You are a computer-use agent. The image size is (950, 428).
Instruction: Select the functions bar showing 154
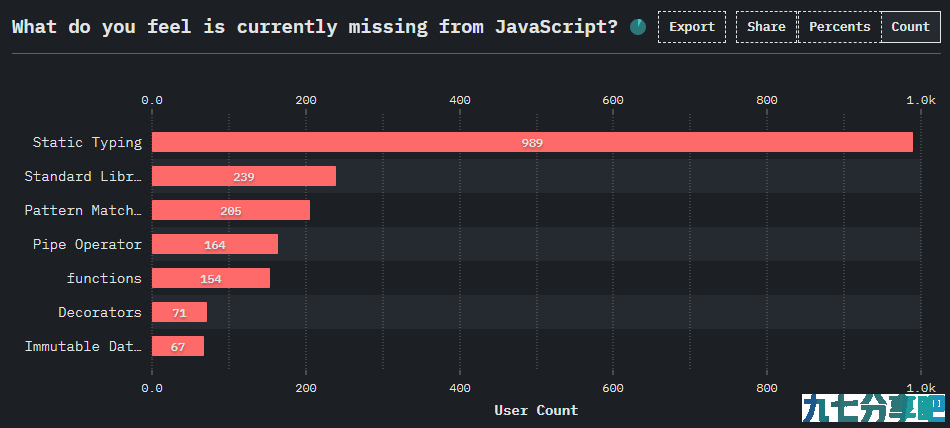(x=211, y=278)
